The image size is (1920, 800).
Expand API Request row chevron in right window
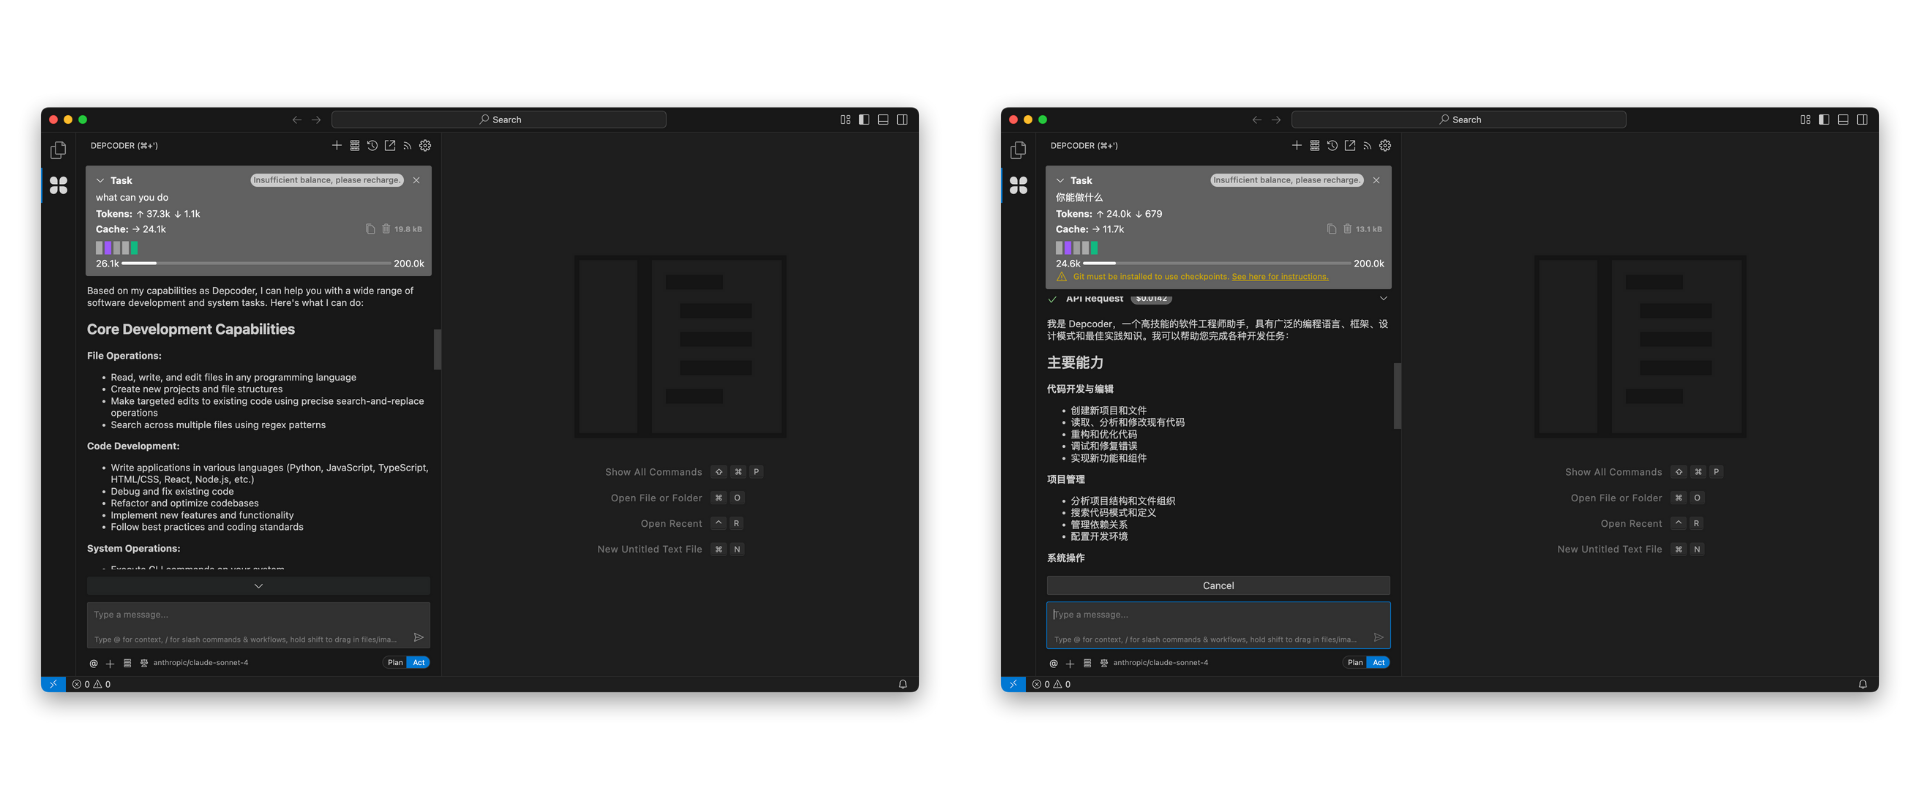(1383, 298)
